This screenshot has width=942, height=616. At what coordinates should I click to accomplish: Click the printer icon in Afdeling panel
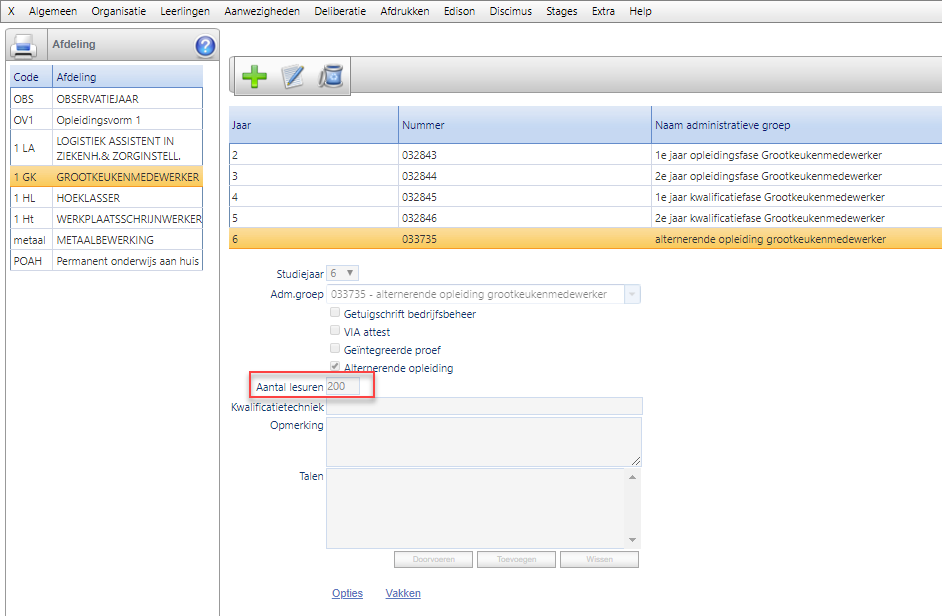click(23, 46)
